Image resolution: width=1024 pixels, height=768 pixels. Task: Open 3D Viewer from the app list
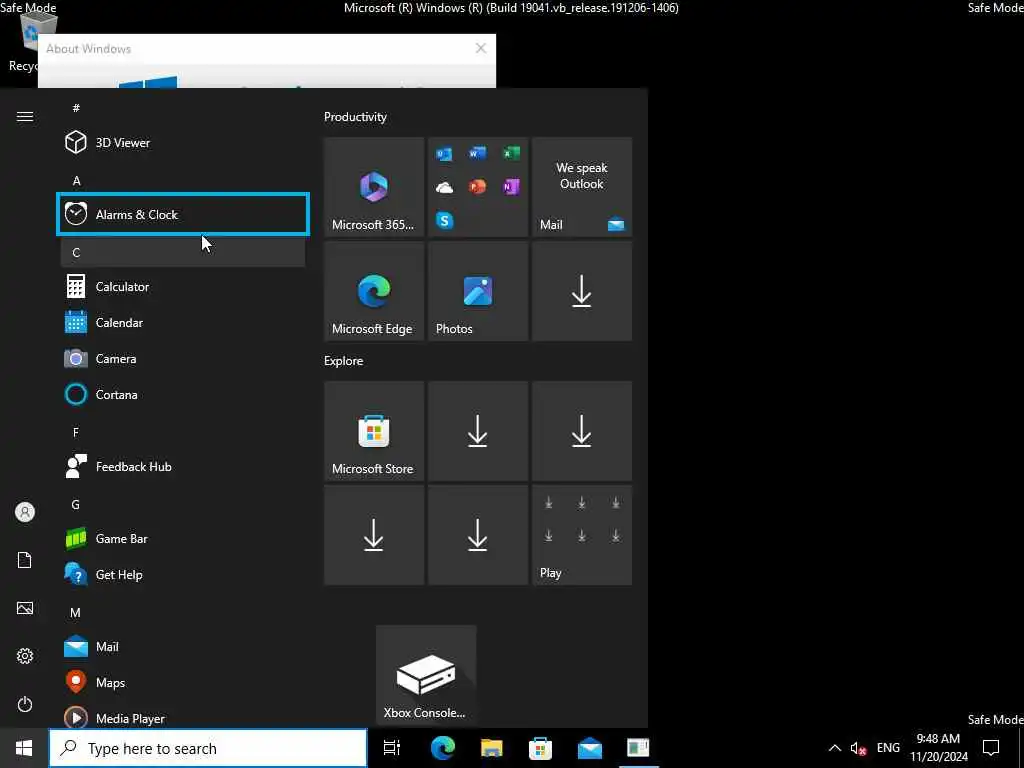(x=183, y=142)
